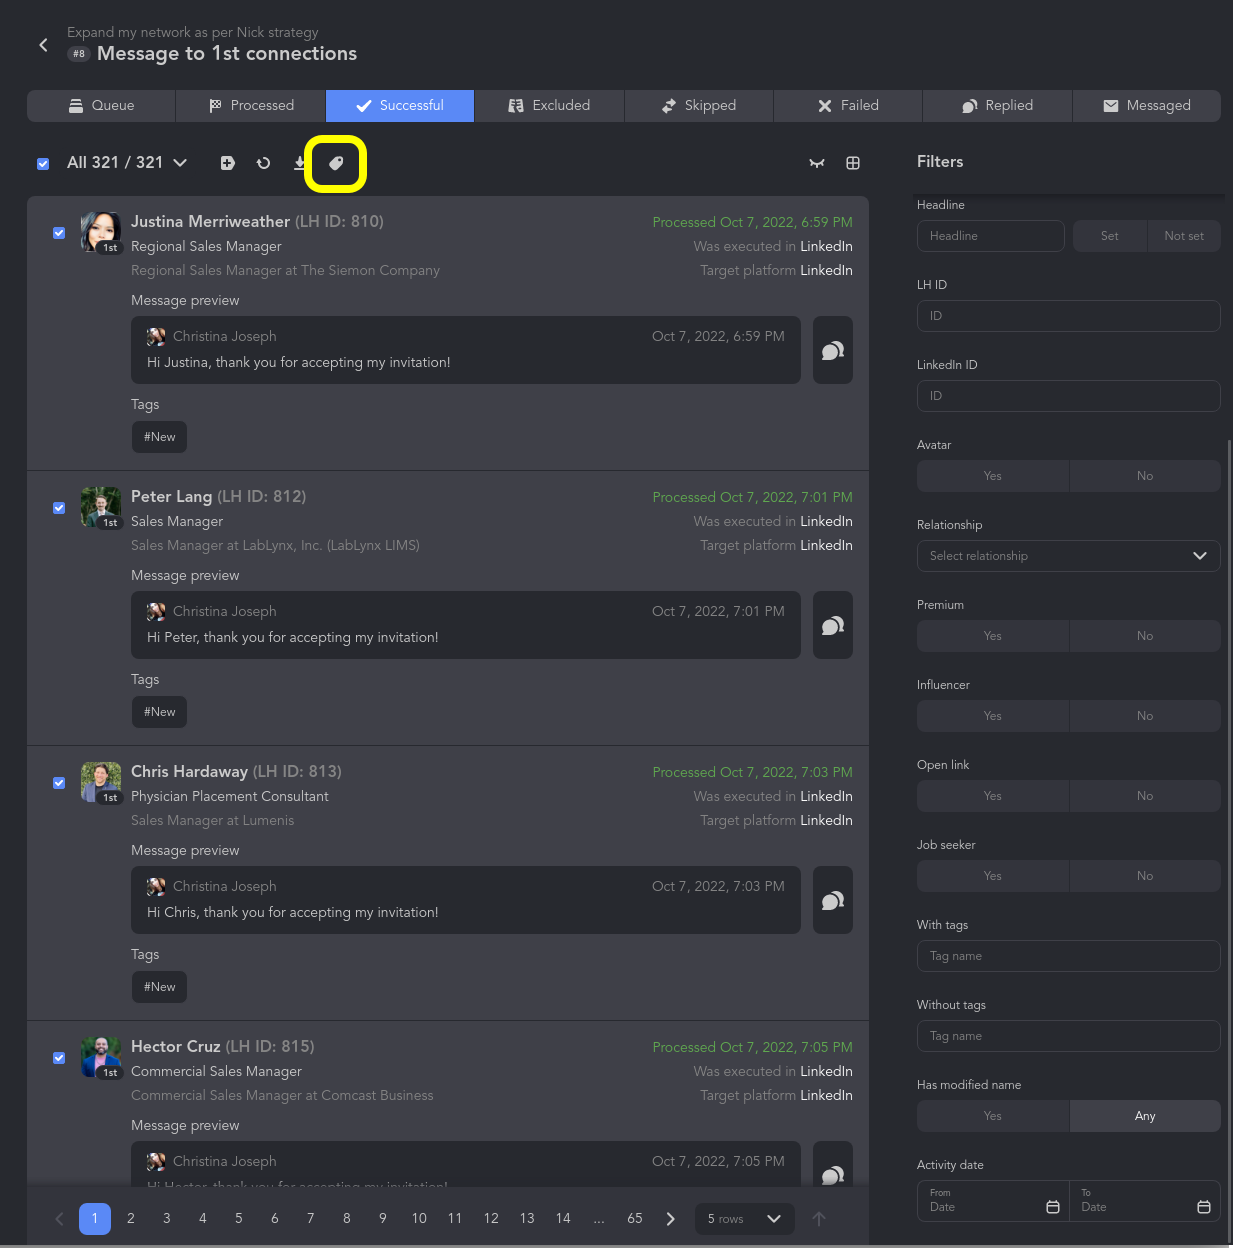Click the Set button for the Headline filter
Image resolution: width=1233 pixels, height=1249 pixels.
click(x=1110, y=236)
